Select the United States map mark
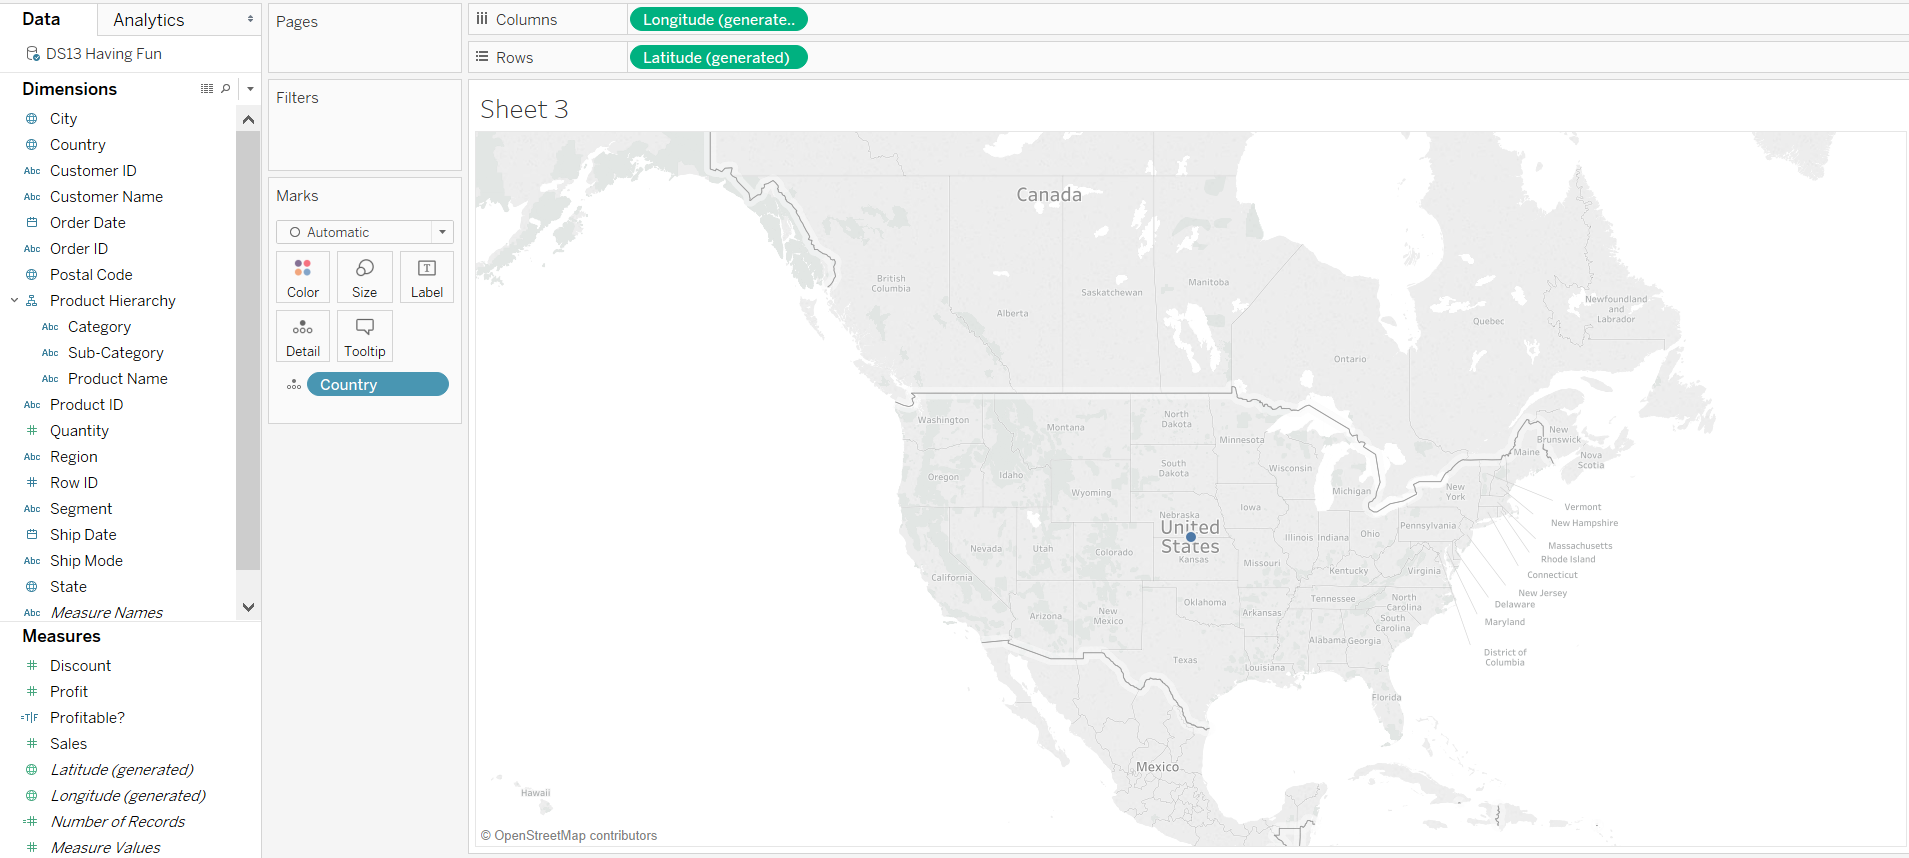This screenshot has width=1909, height=858. [x=1190, y=537]
